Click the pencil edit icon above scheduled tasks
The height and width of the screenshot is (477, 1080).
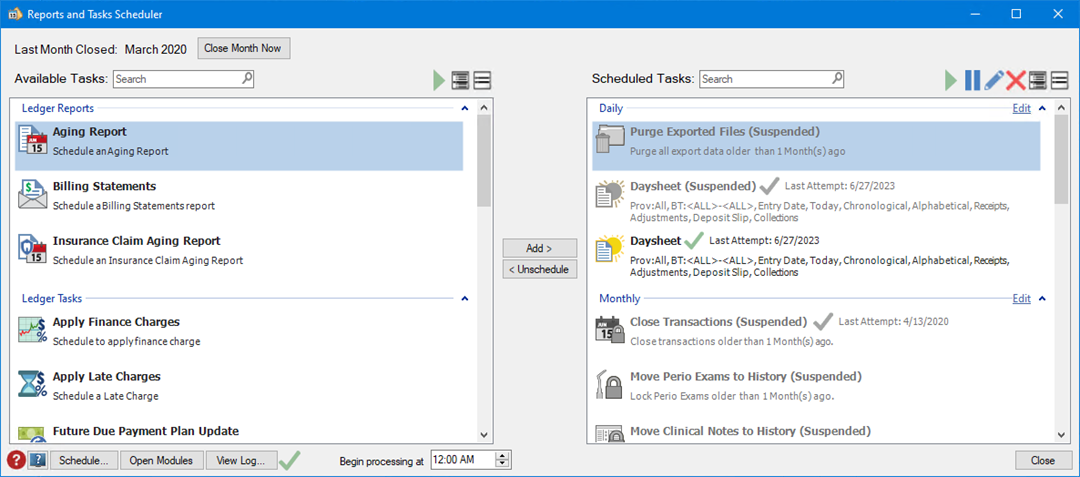point(994,81)
